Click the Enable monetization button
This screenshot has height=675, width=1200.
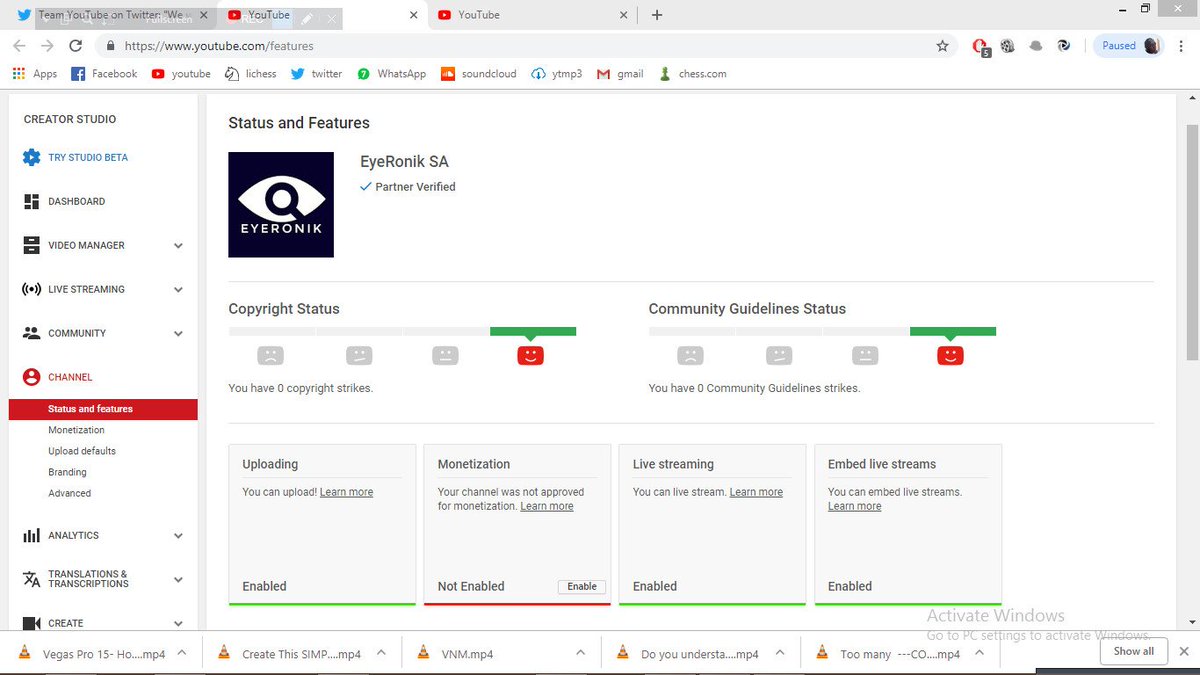pos(582,587)
